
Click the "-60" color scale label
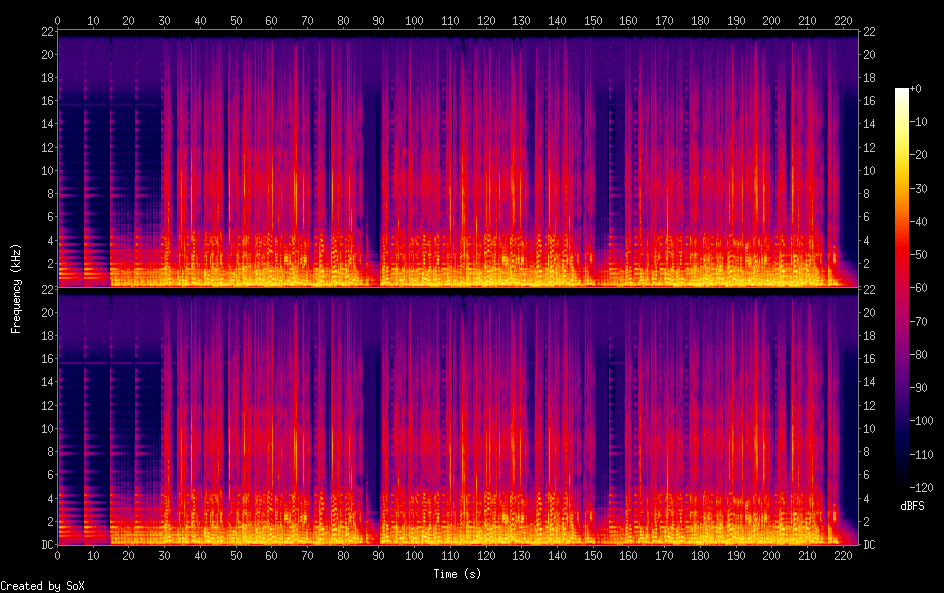918,288
